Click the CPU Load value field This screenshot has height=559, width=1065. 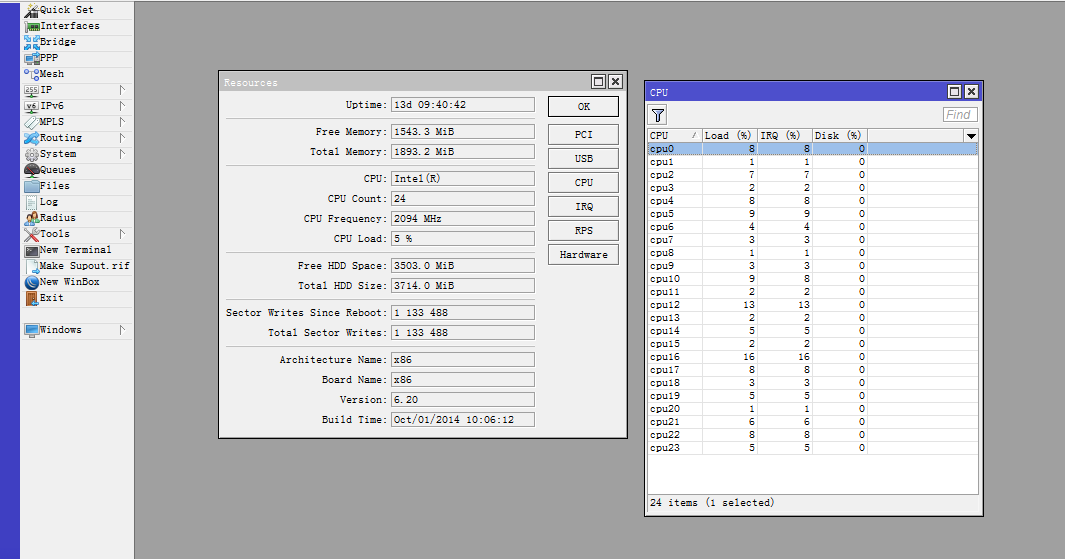click(x=463, y=238)
